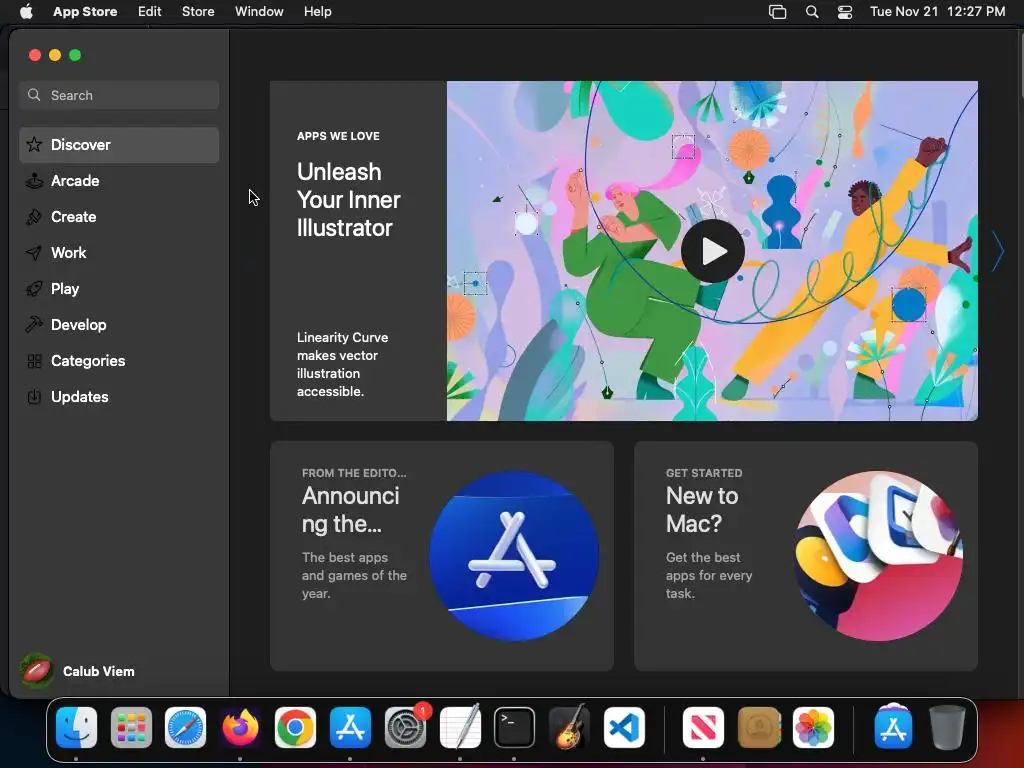Image resolution: width=1024 pixels, height=768 pixels.
Task: Open the Discover section in sidebar
Action: (x=119, y=145)
